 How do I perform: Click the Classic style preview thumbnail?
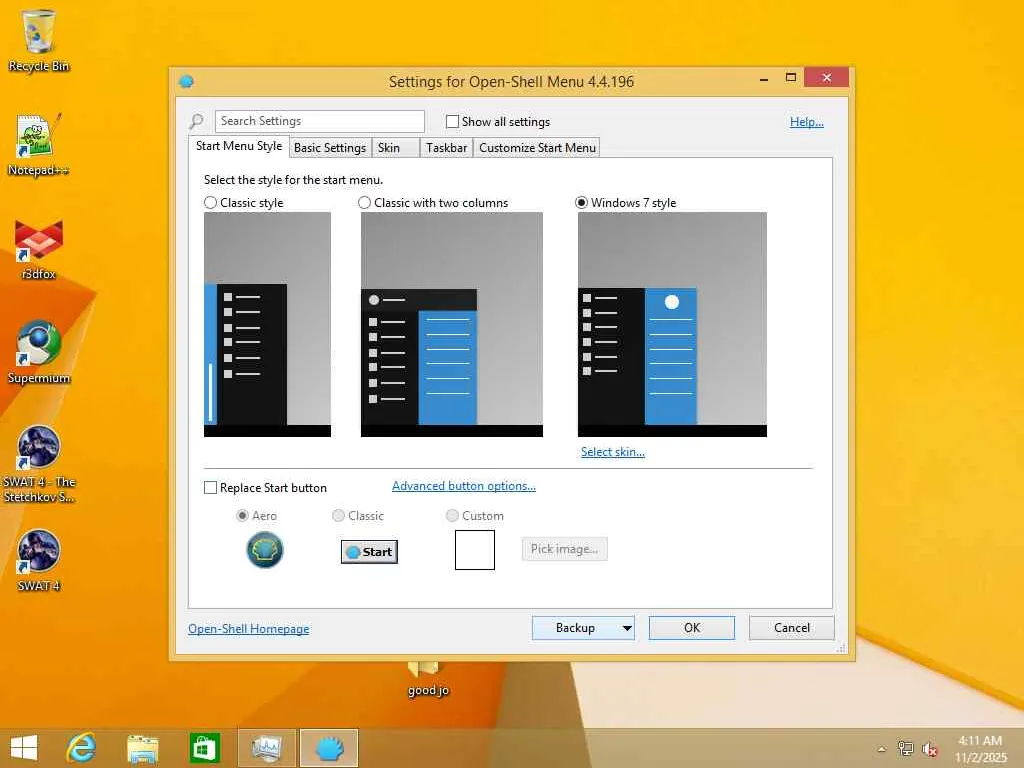point(267,325)
